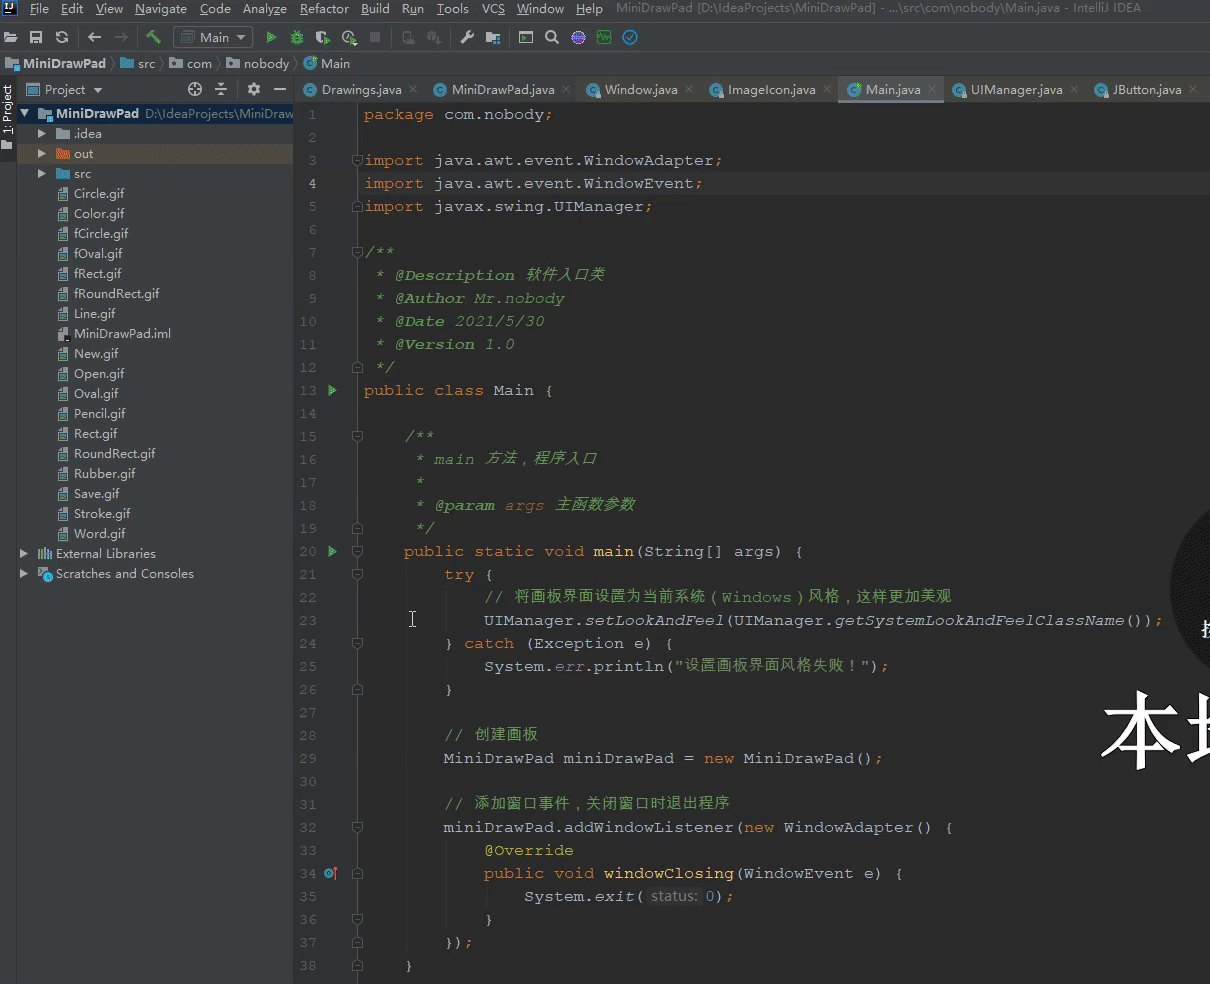Open the Main run configuration dropdown
Screen dimensions: 1210x984
pyautogui.click(x=214, y=37)
